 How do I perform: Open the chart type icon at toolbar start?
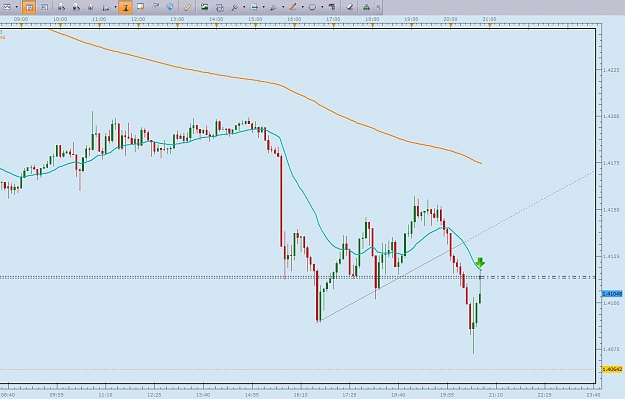[x=7, y=7]
